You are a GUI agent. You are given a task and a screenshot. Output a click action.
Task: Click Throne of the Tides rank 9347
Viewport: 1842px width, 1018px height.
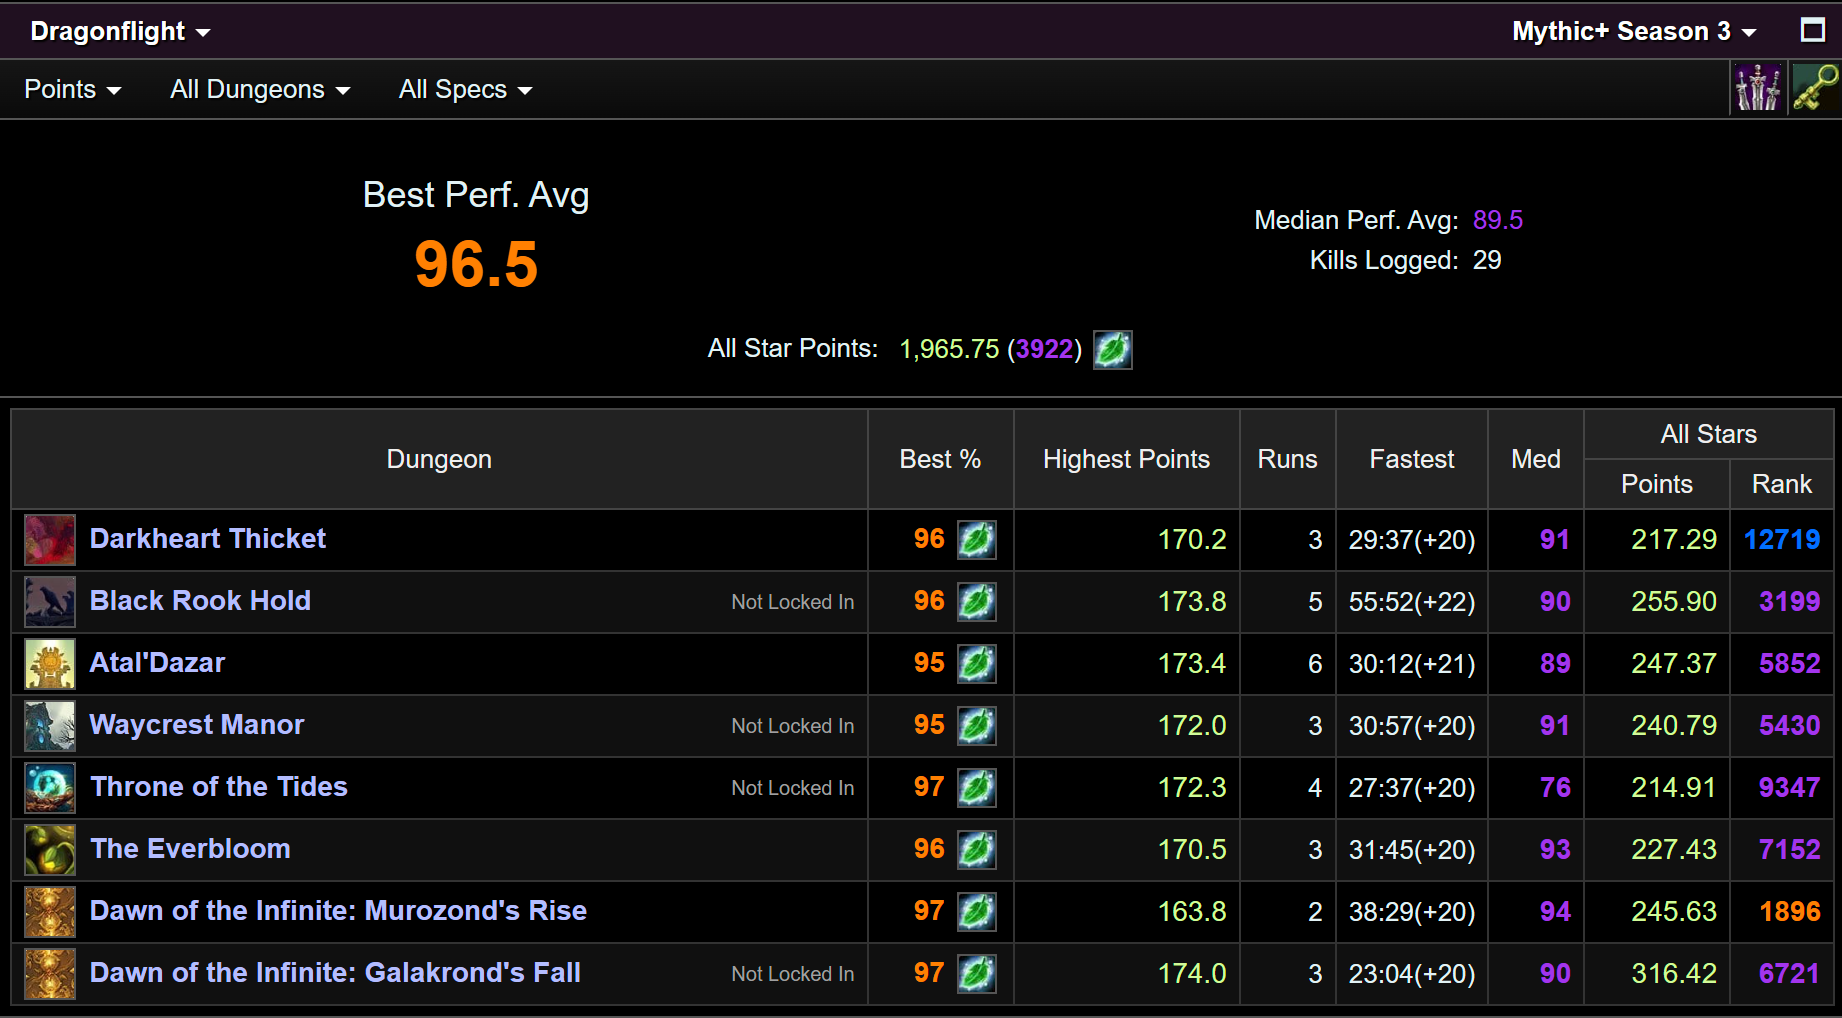click(1789, 788)
